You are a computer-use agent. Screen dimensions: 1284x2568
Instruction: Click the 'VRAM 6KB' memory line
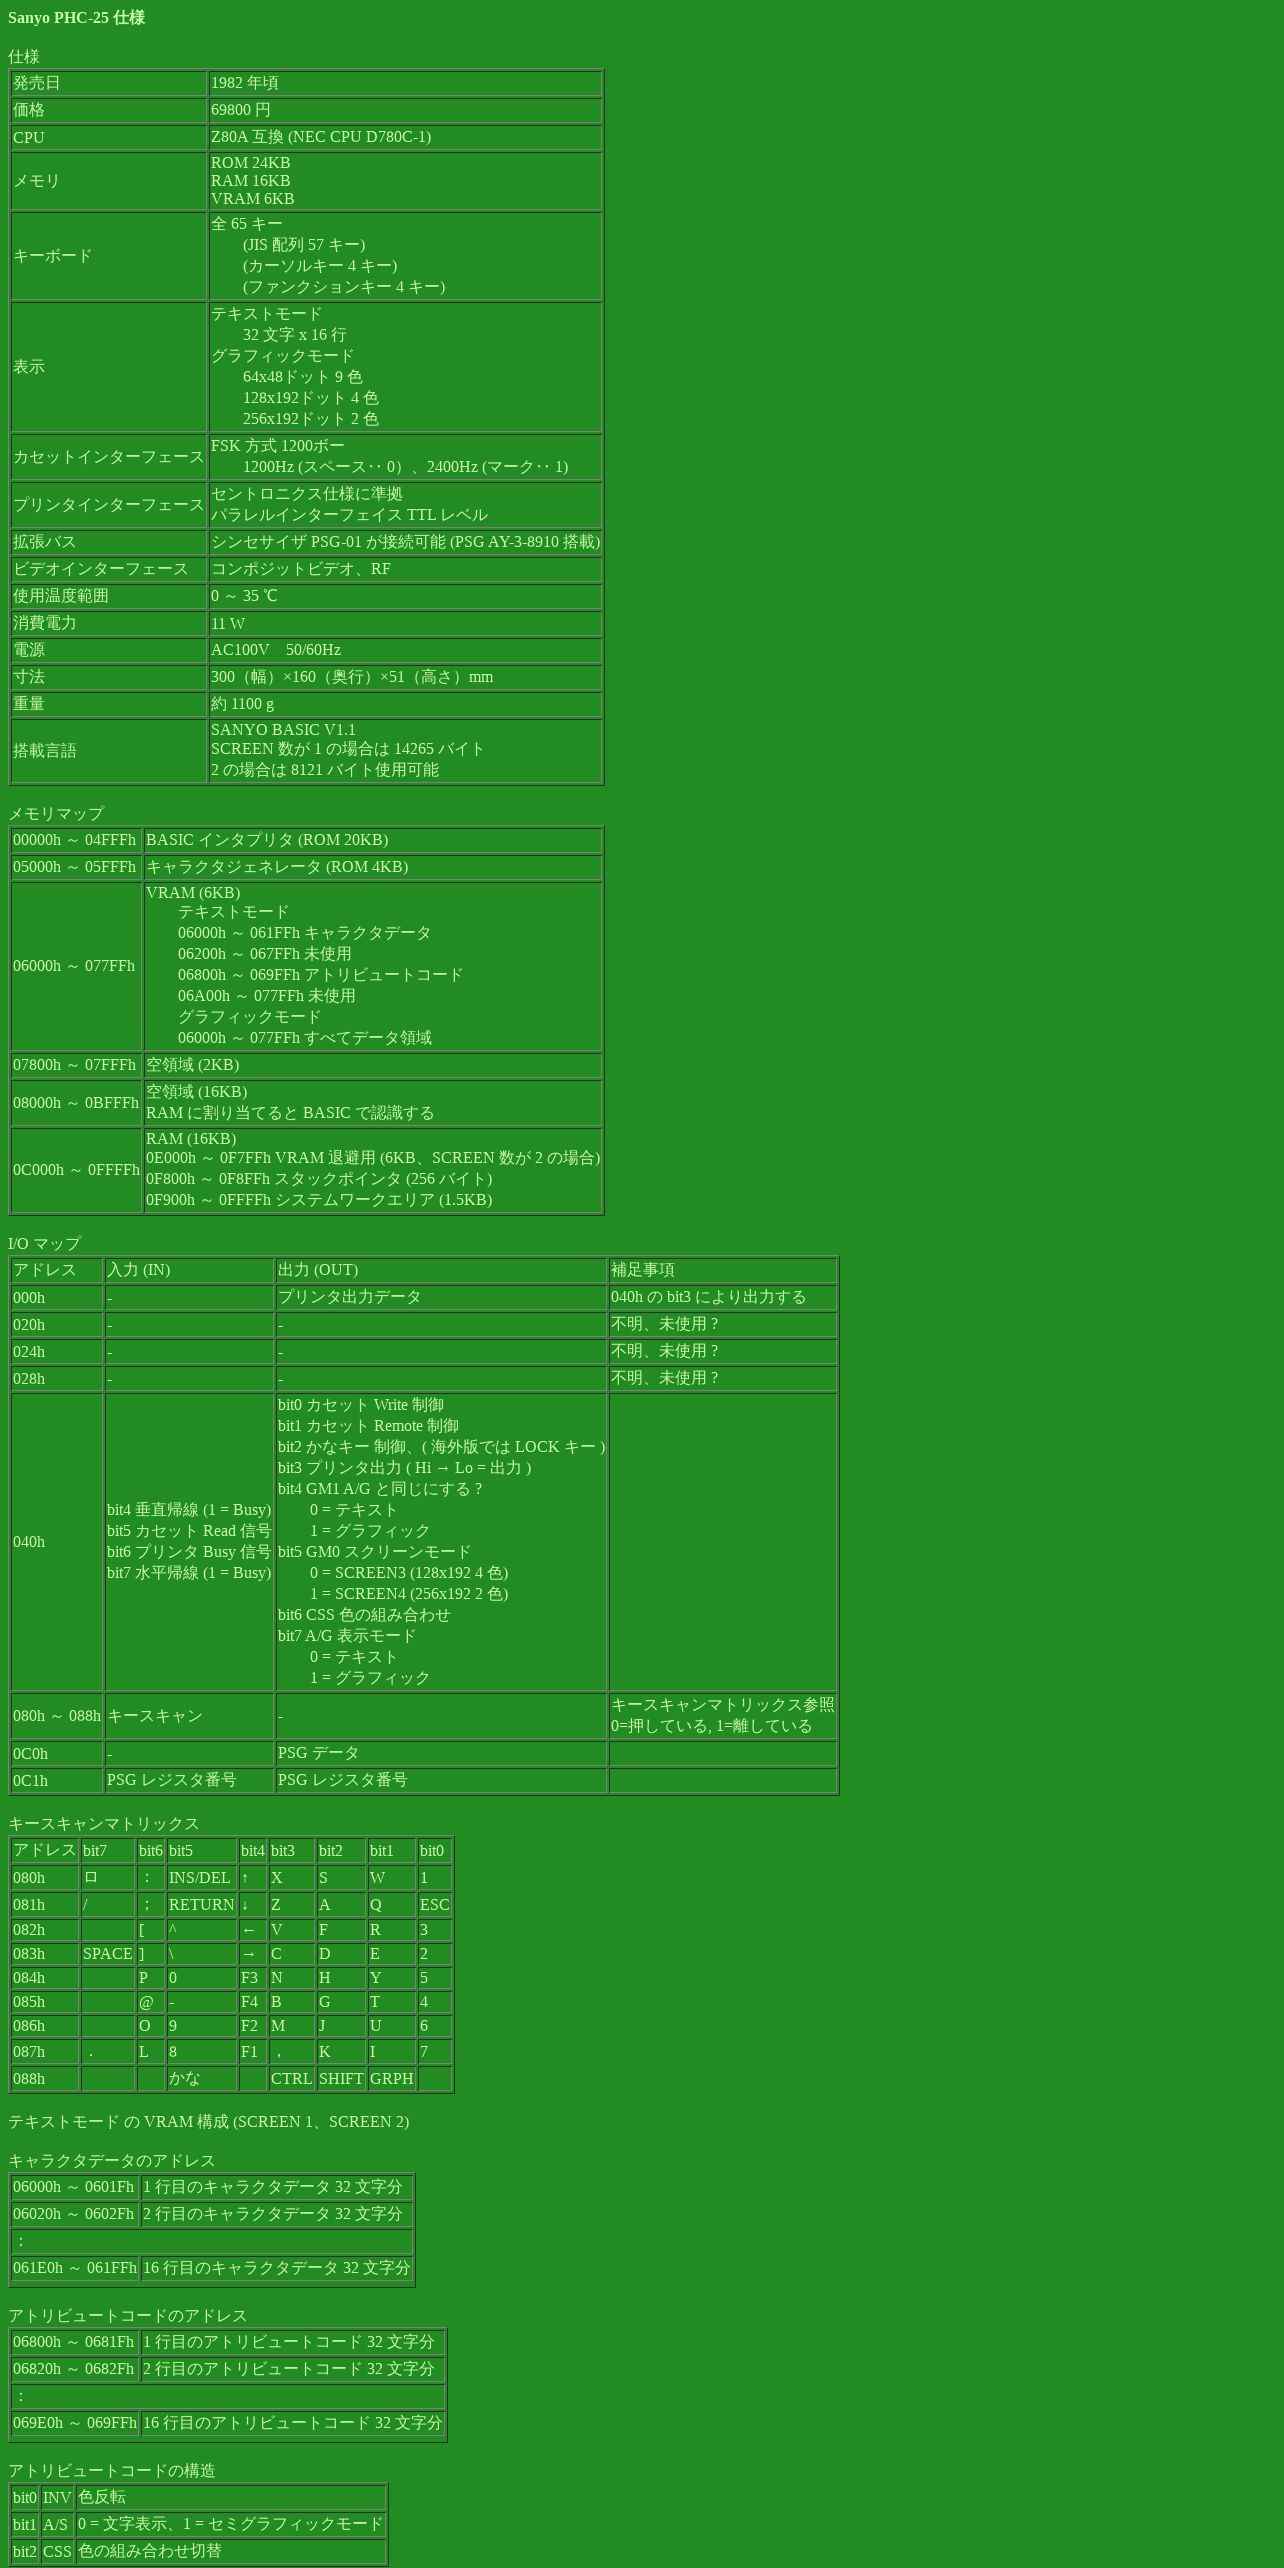pyautogui.click(x=252, y=198)
